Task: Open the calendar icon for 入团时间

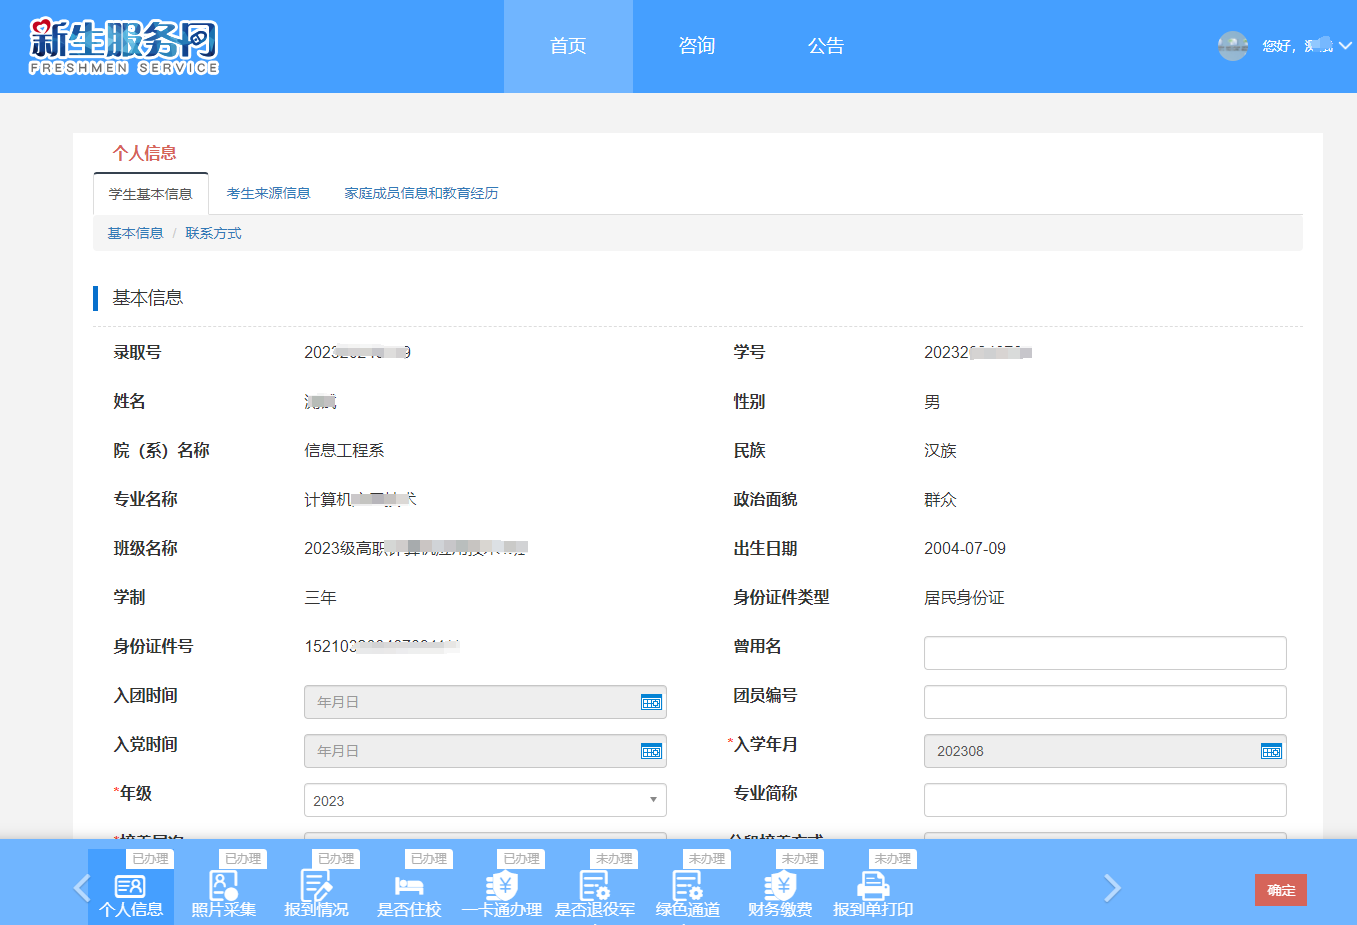Action: click(x=651, y=702)
